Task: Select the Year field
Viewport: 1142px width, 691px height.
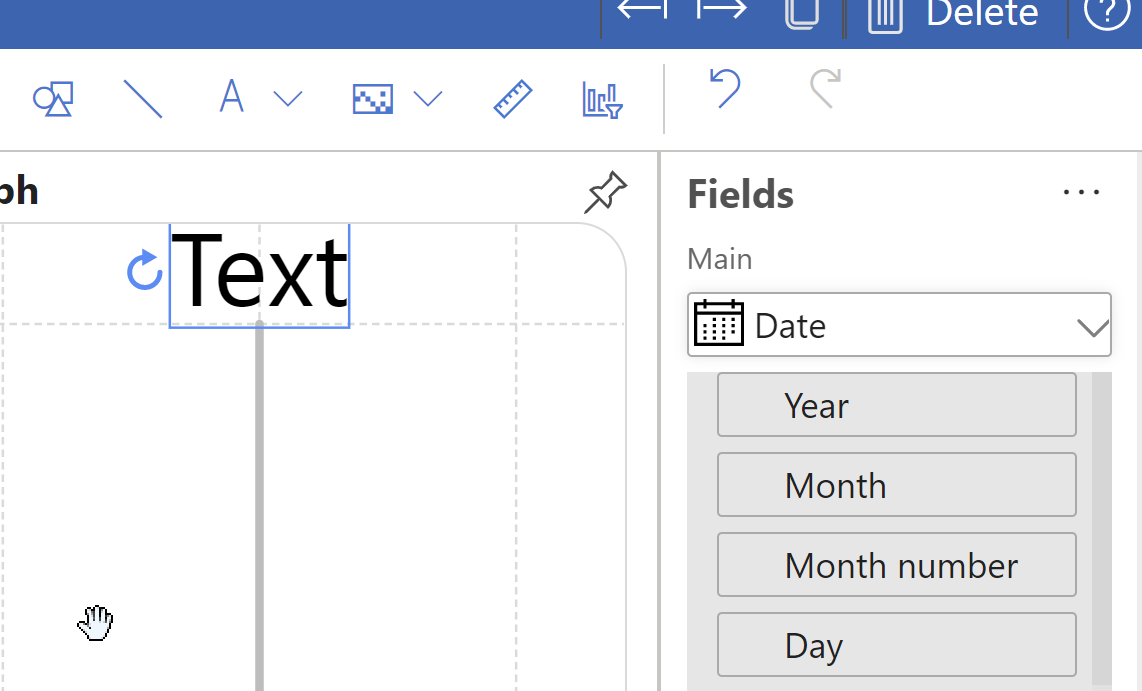Action: (x=896, y=404)
